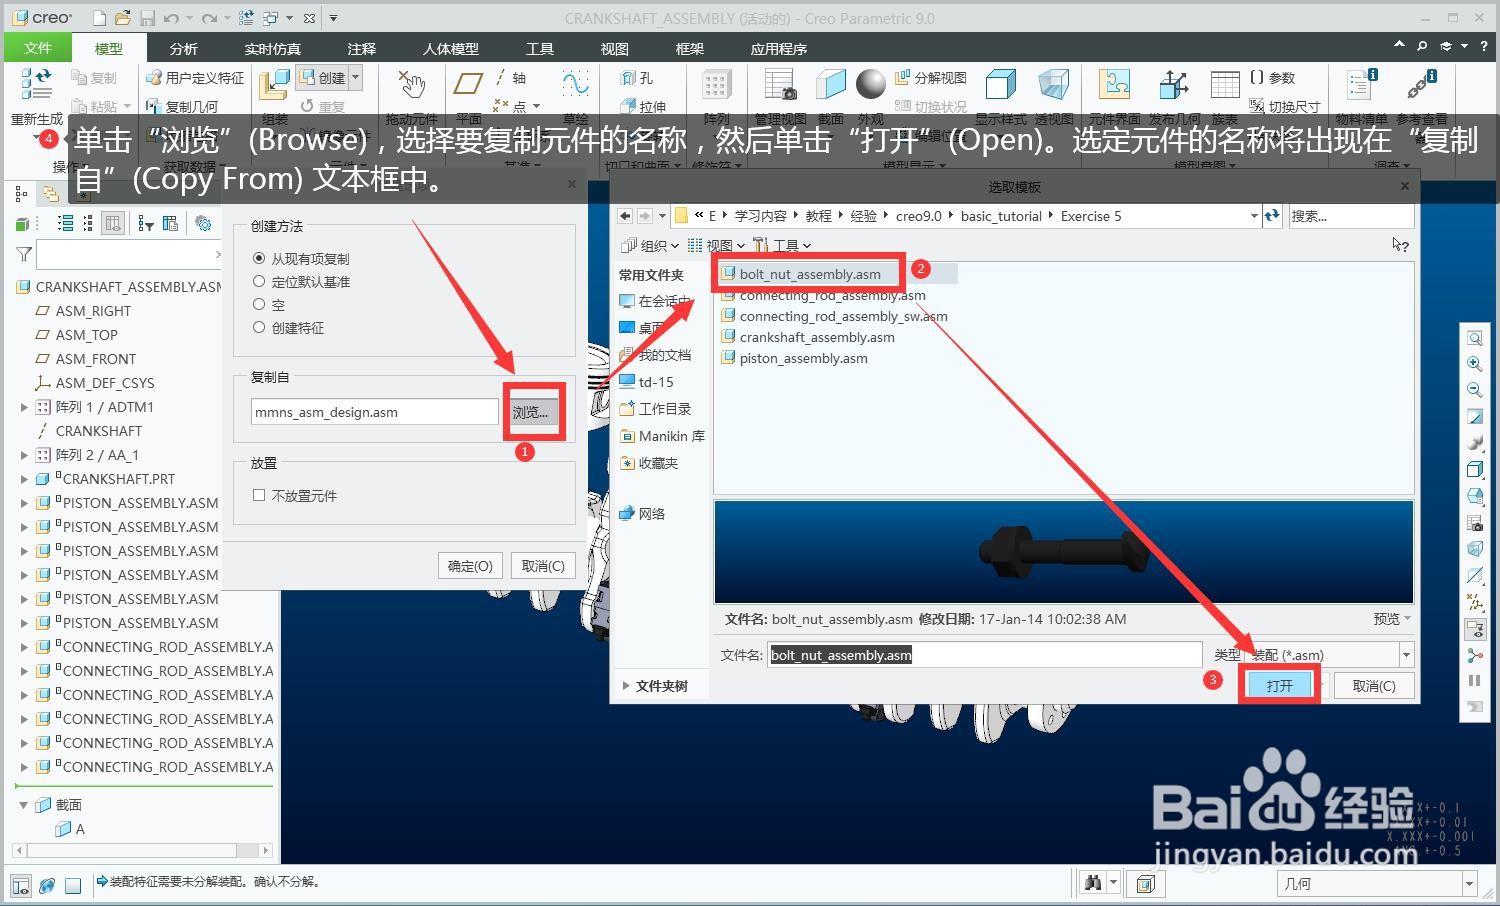Select the 空 (Empty) radio option

pos(259,304)
